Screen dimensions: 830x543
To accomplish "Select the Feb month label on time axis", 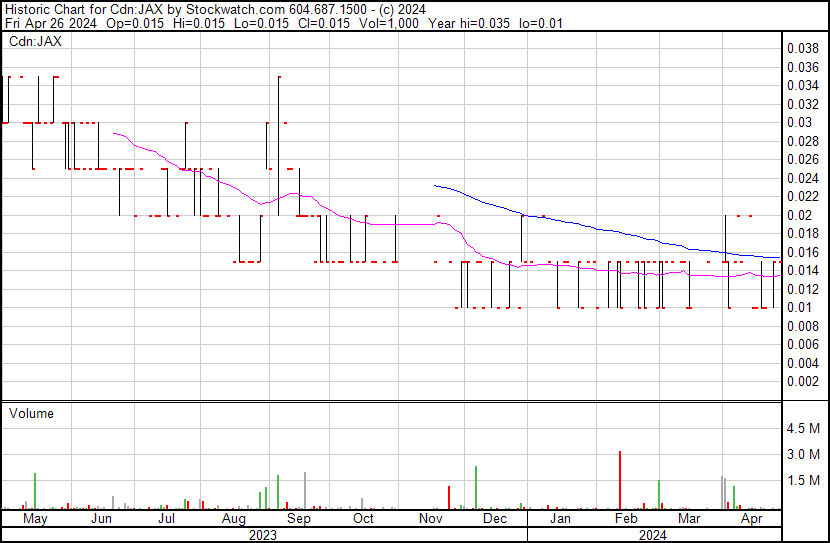I will (x=626, y=519).
